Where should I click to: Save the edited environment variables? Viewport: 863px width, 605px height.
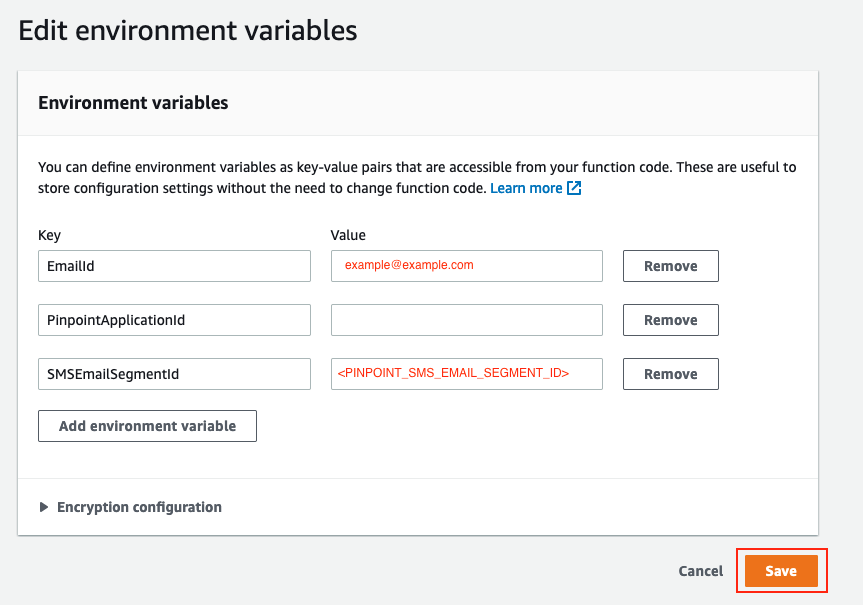781,570
